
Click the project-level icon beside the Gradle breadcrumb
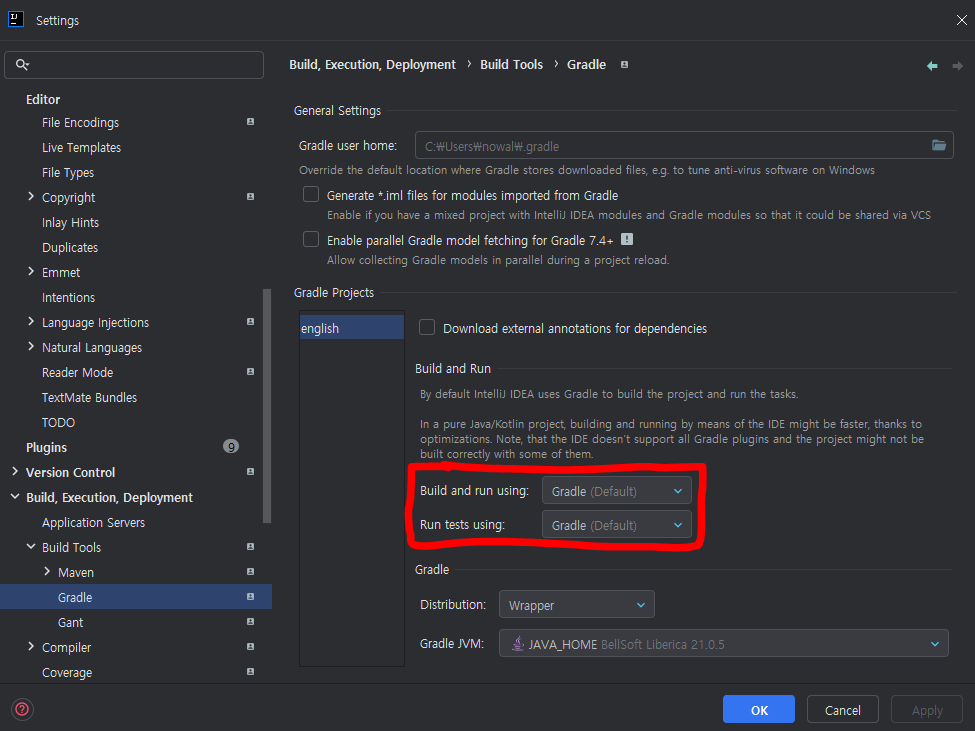tap(624, 65)
